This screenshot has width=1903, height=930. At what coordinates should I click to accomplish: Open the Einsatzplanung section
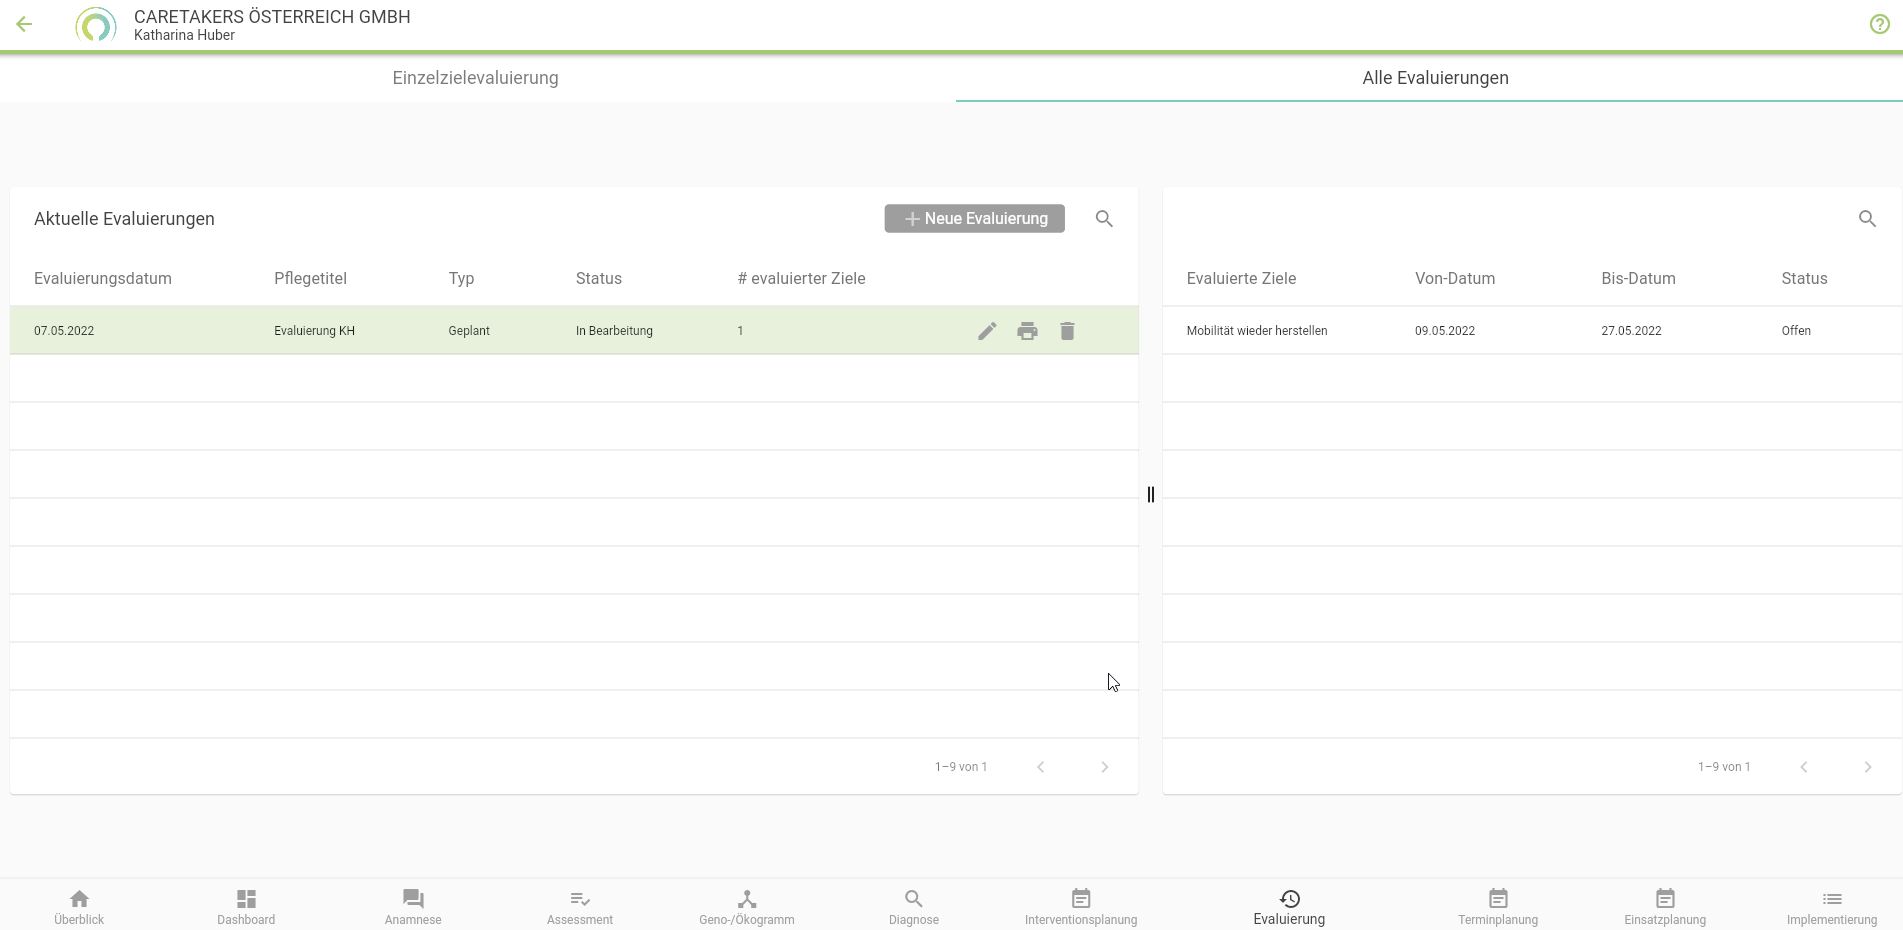pos(1664,907)
